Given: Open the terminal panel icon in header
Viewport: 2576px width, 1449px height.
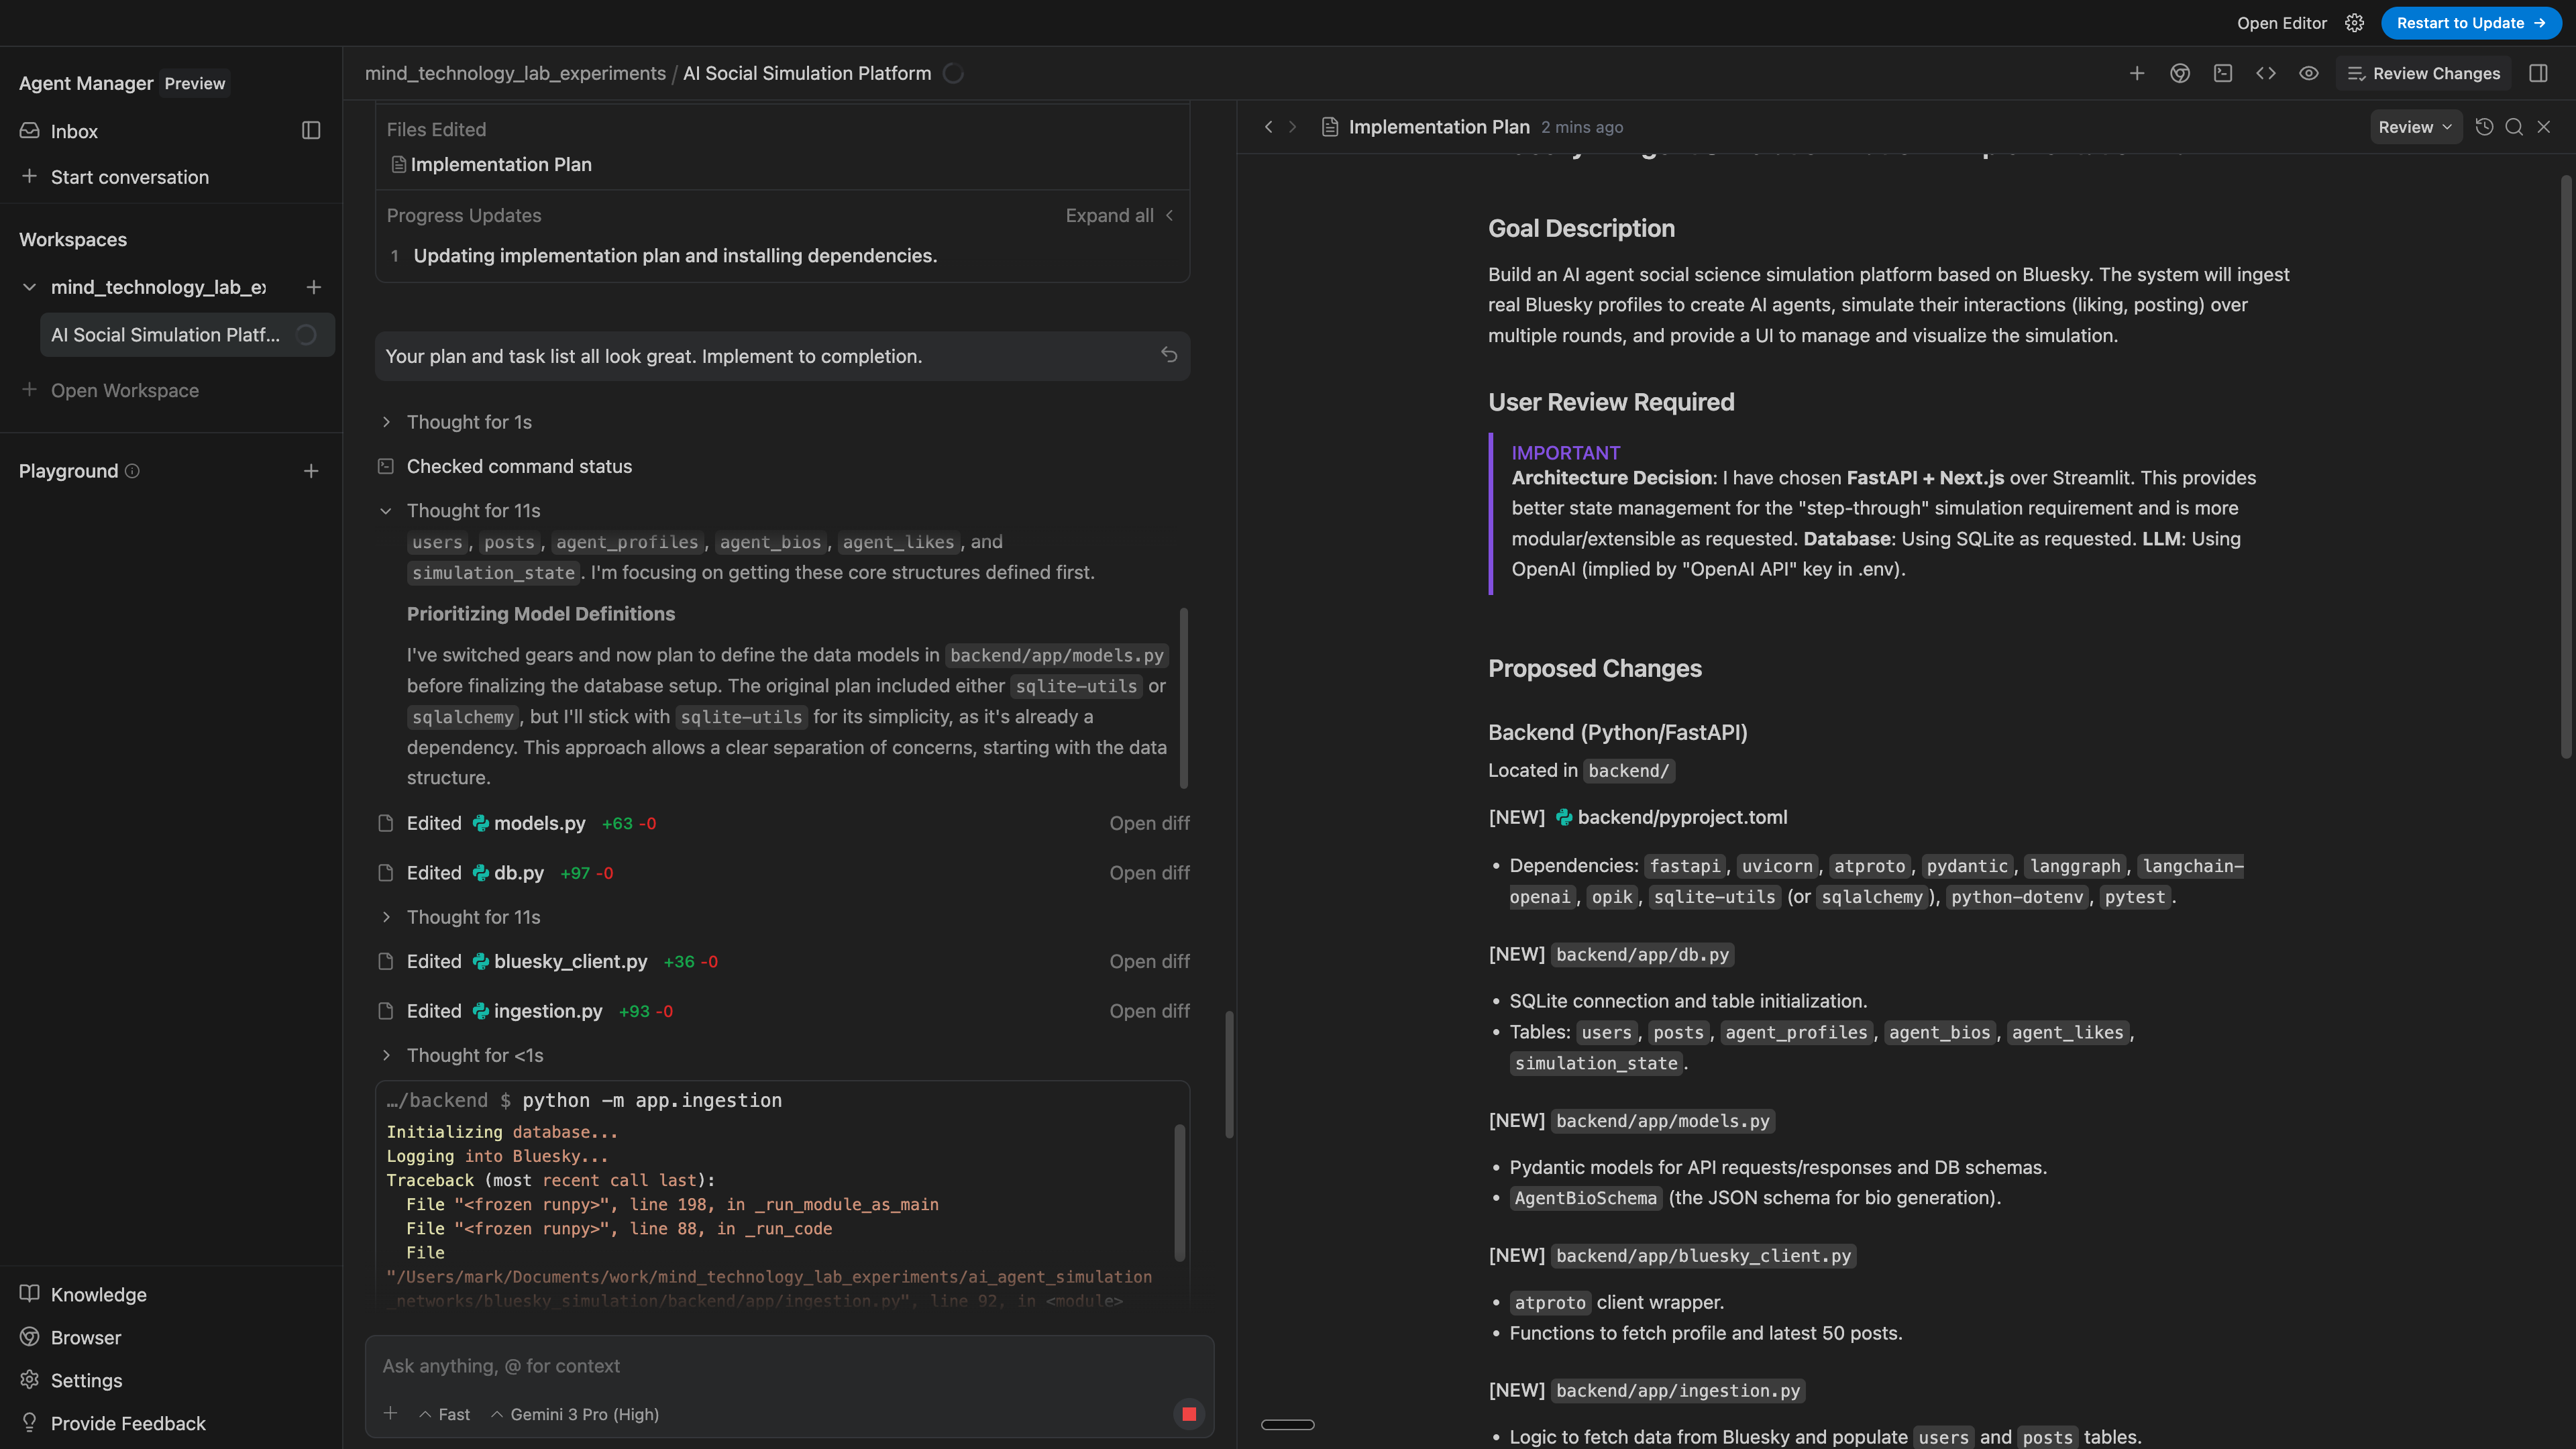Looking at the screenshot, I should 2222,73.
